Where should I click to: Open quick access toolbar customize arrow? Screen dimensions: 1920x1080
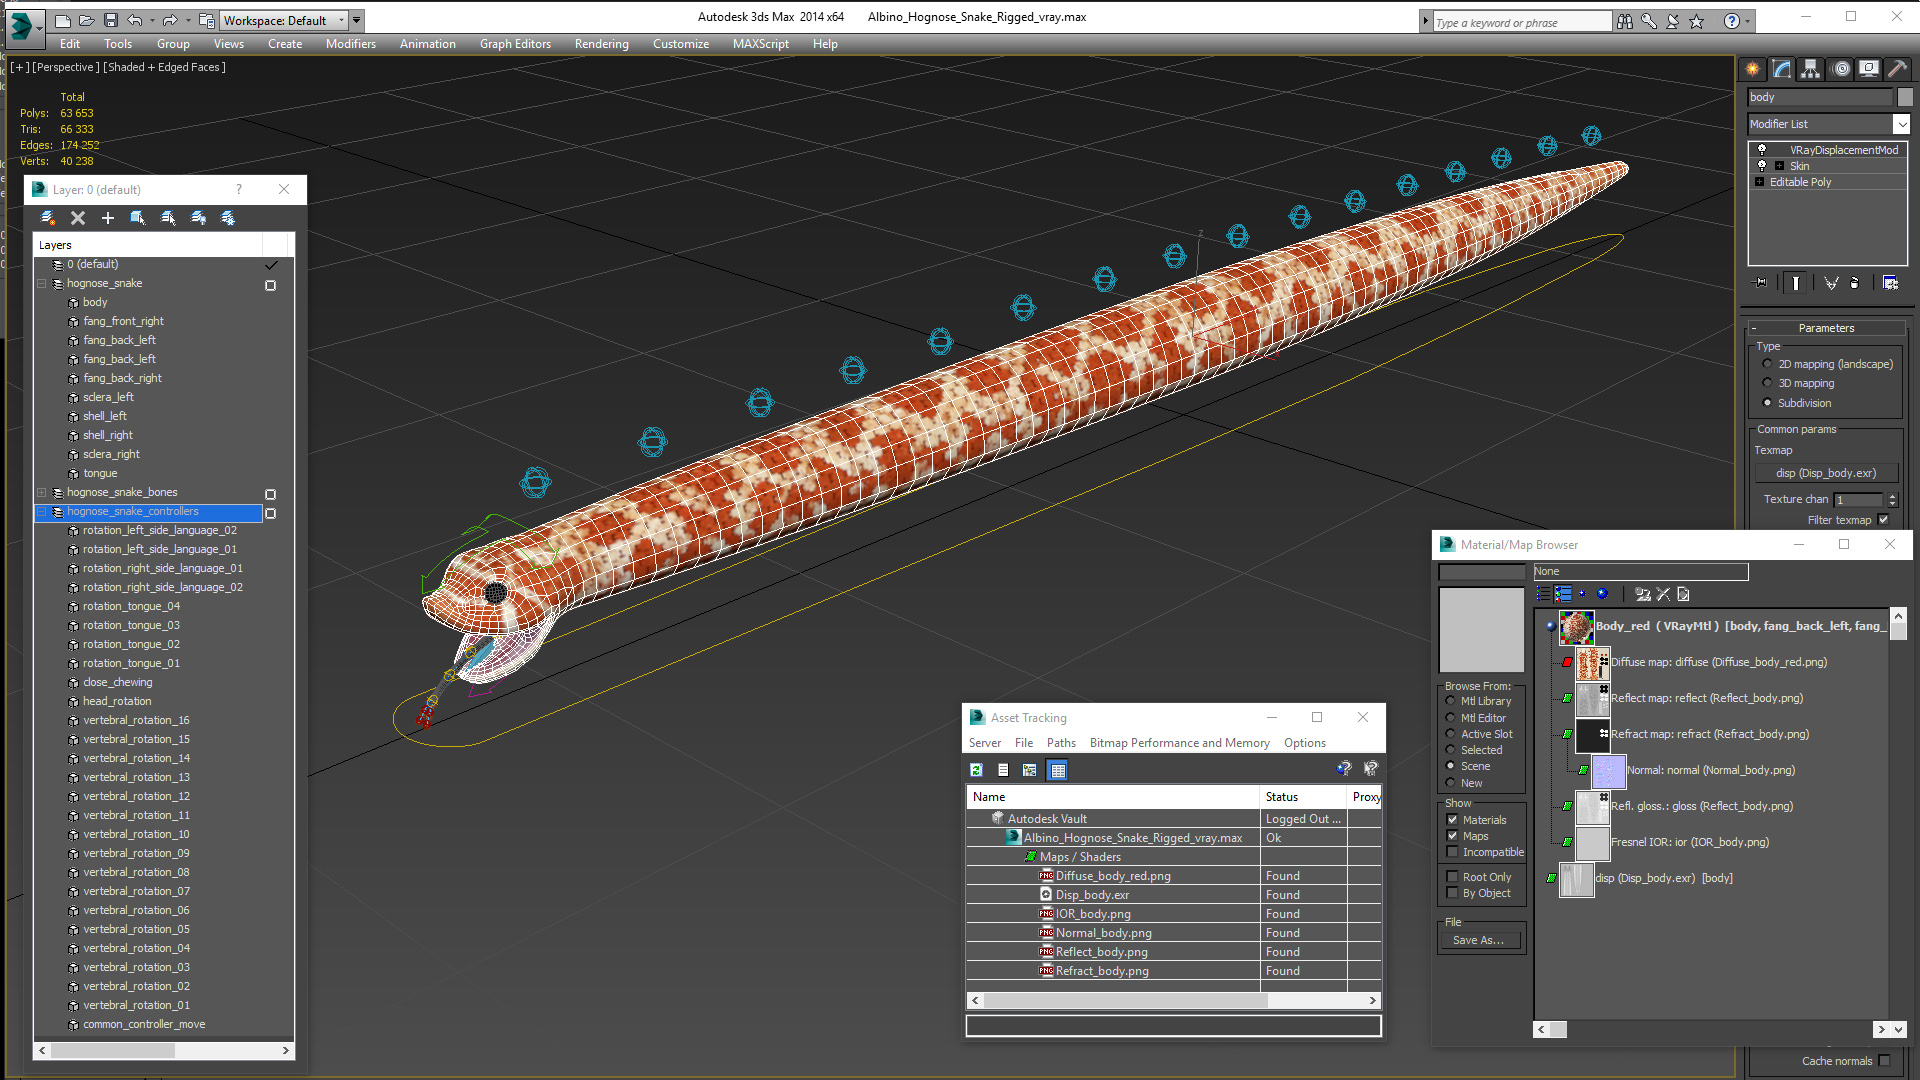[357, 20]
